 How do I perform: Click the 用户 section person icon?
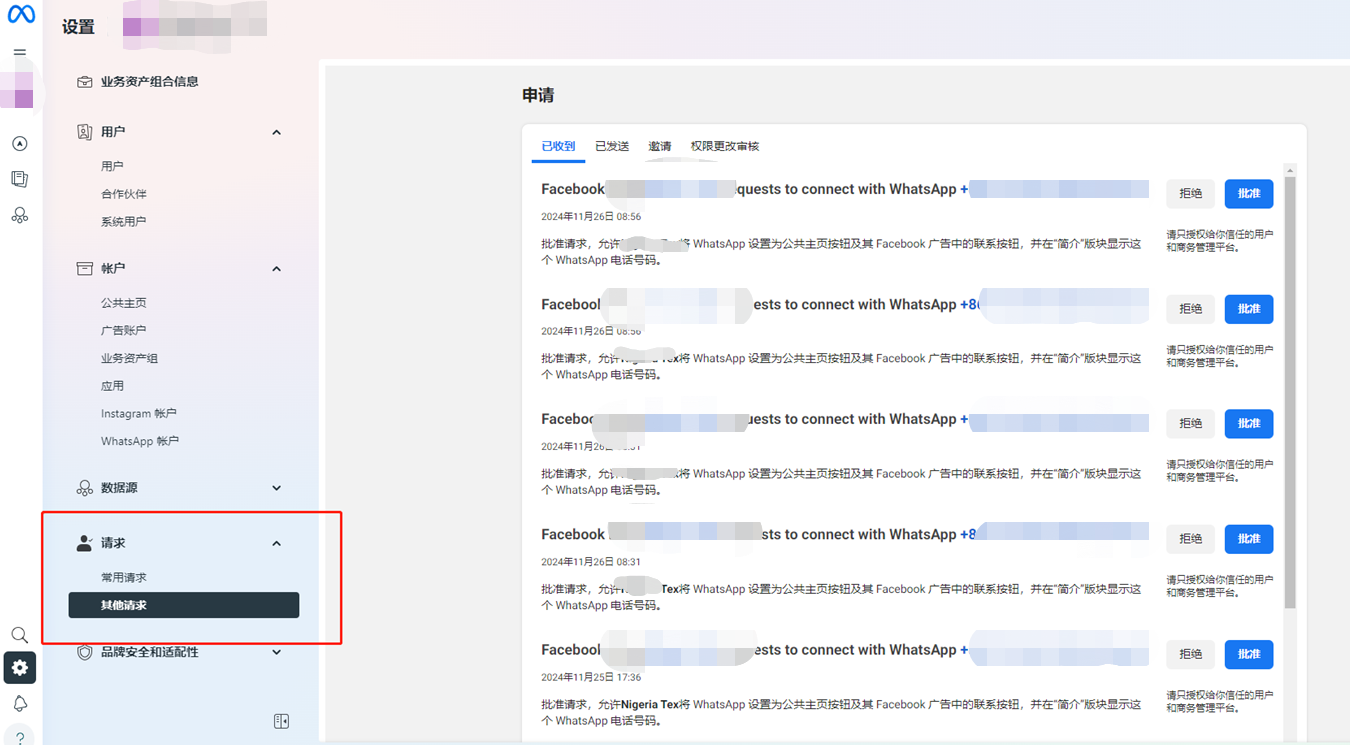click(85, 132)
